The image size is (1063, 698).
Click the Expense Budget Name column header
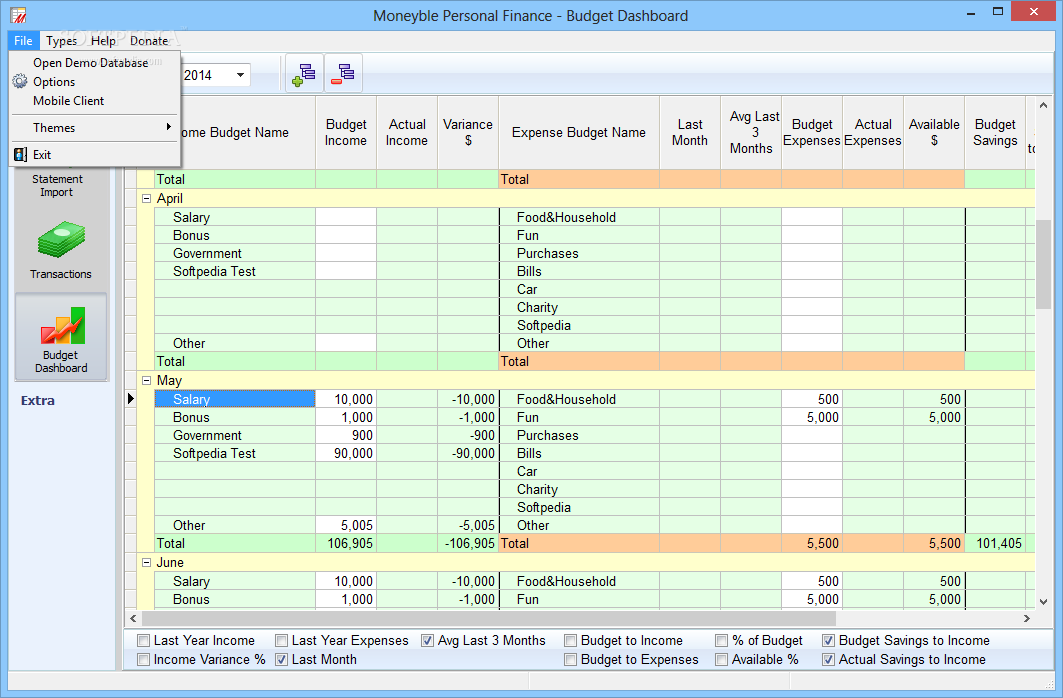pos(579,133)
